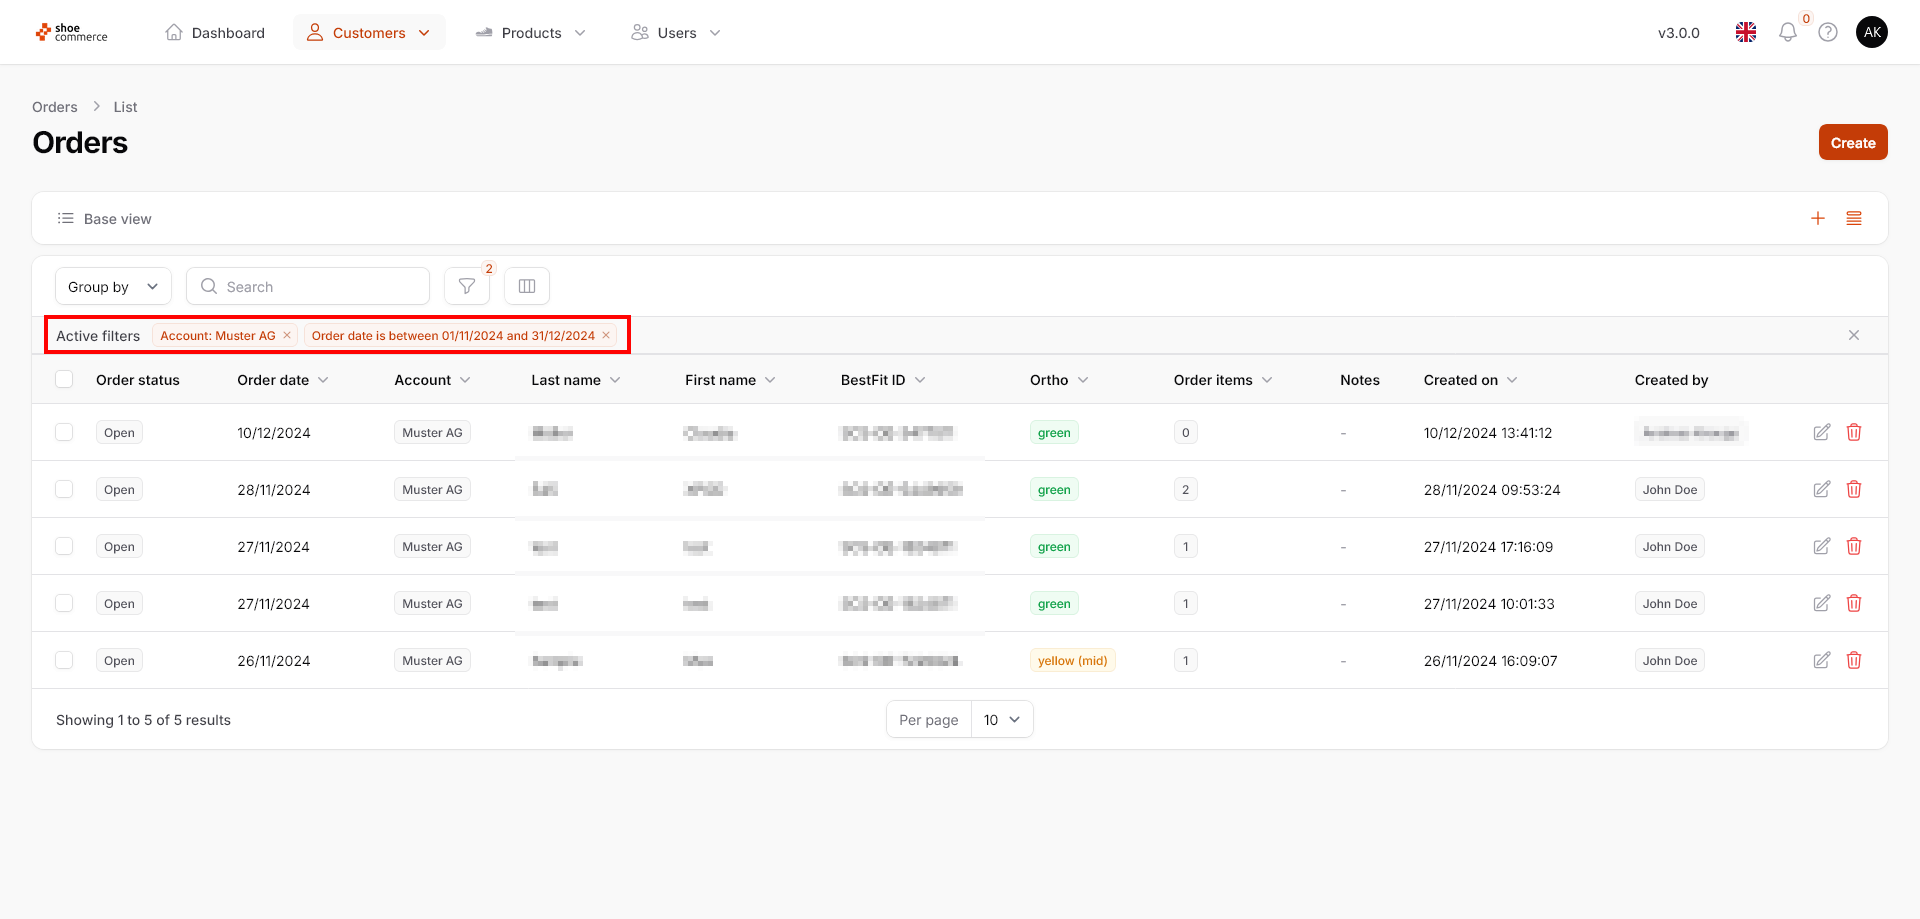Image resolution: width=1920 pixels, height=919 pixels.
Task: Select all orders with header checkbox
Action: pos(65,380)
